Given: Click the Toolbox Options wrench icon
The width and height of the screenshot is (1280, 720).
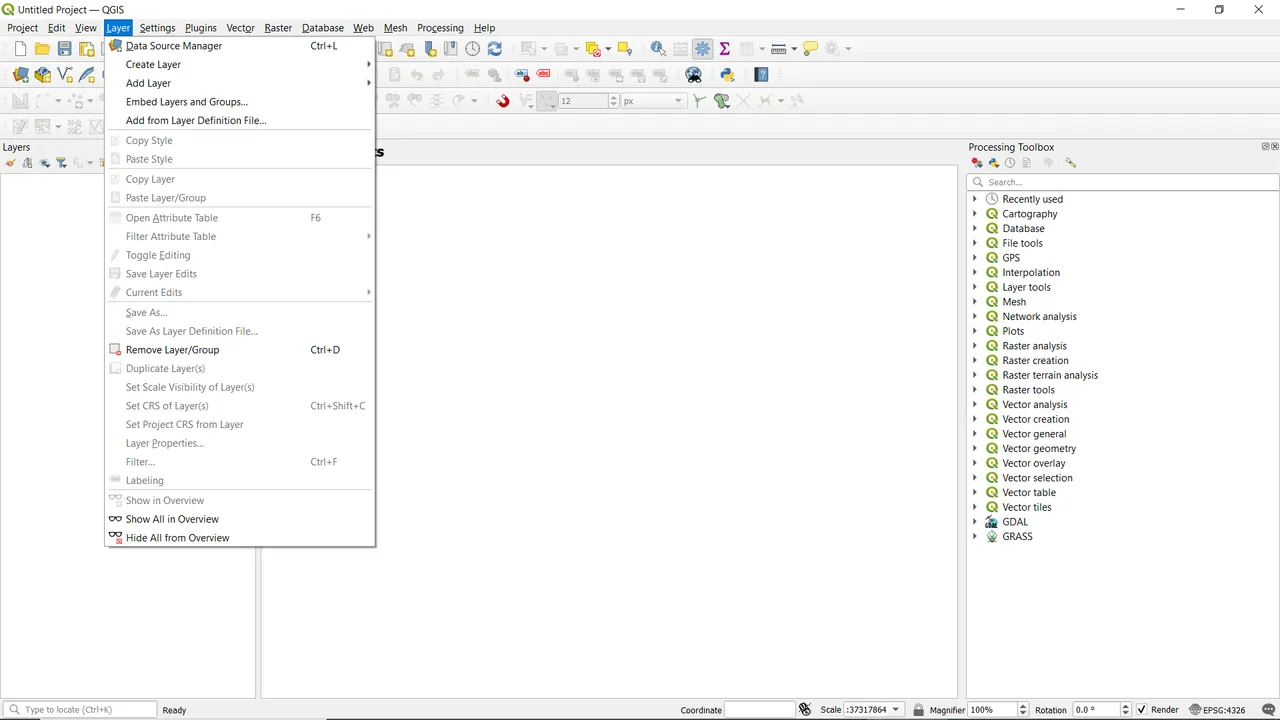Looking at the screenshot, I should tap(1070, 163).
